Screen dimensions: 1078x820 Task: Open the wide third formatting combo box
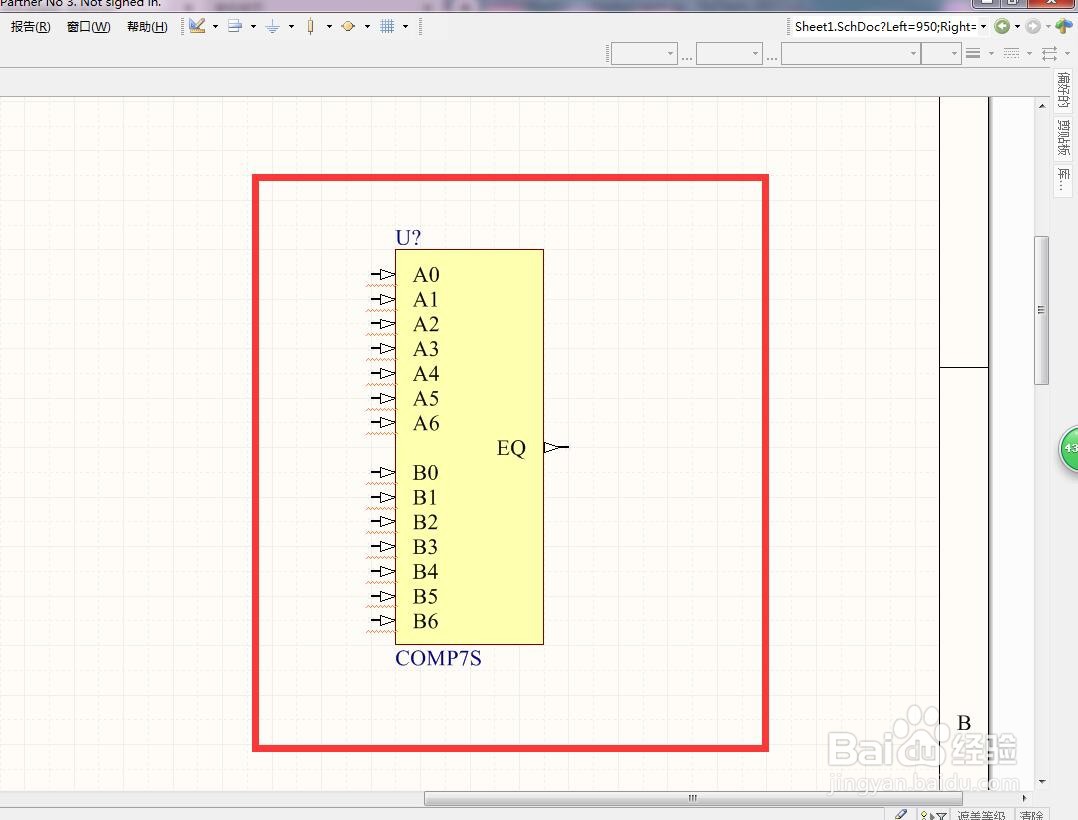[850, 54]
